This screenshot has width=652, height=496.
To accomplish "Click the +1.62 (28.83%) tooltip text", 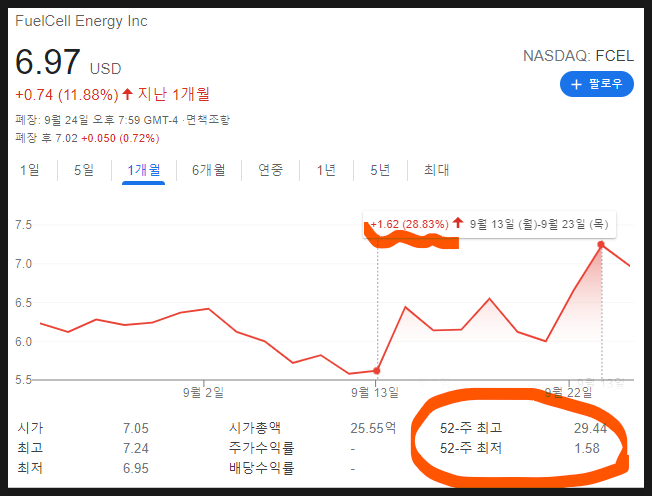I will 410,225.
